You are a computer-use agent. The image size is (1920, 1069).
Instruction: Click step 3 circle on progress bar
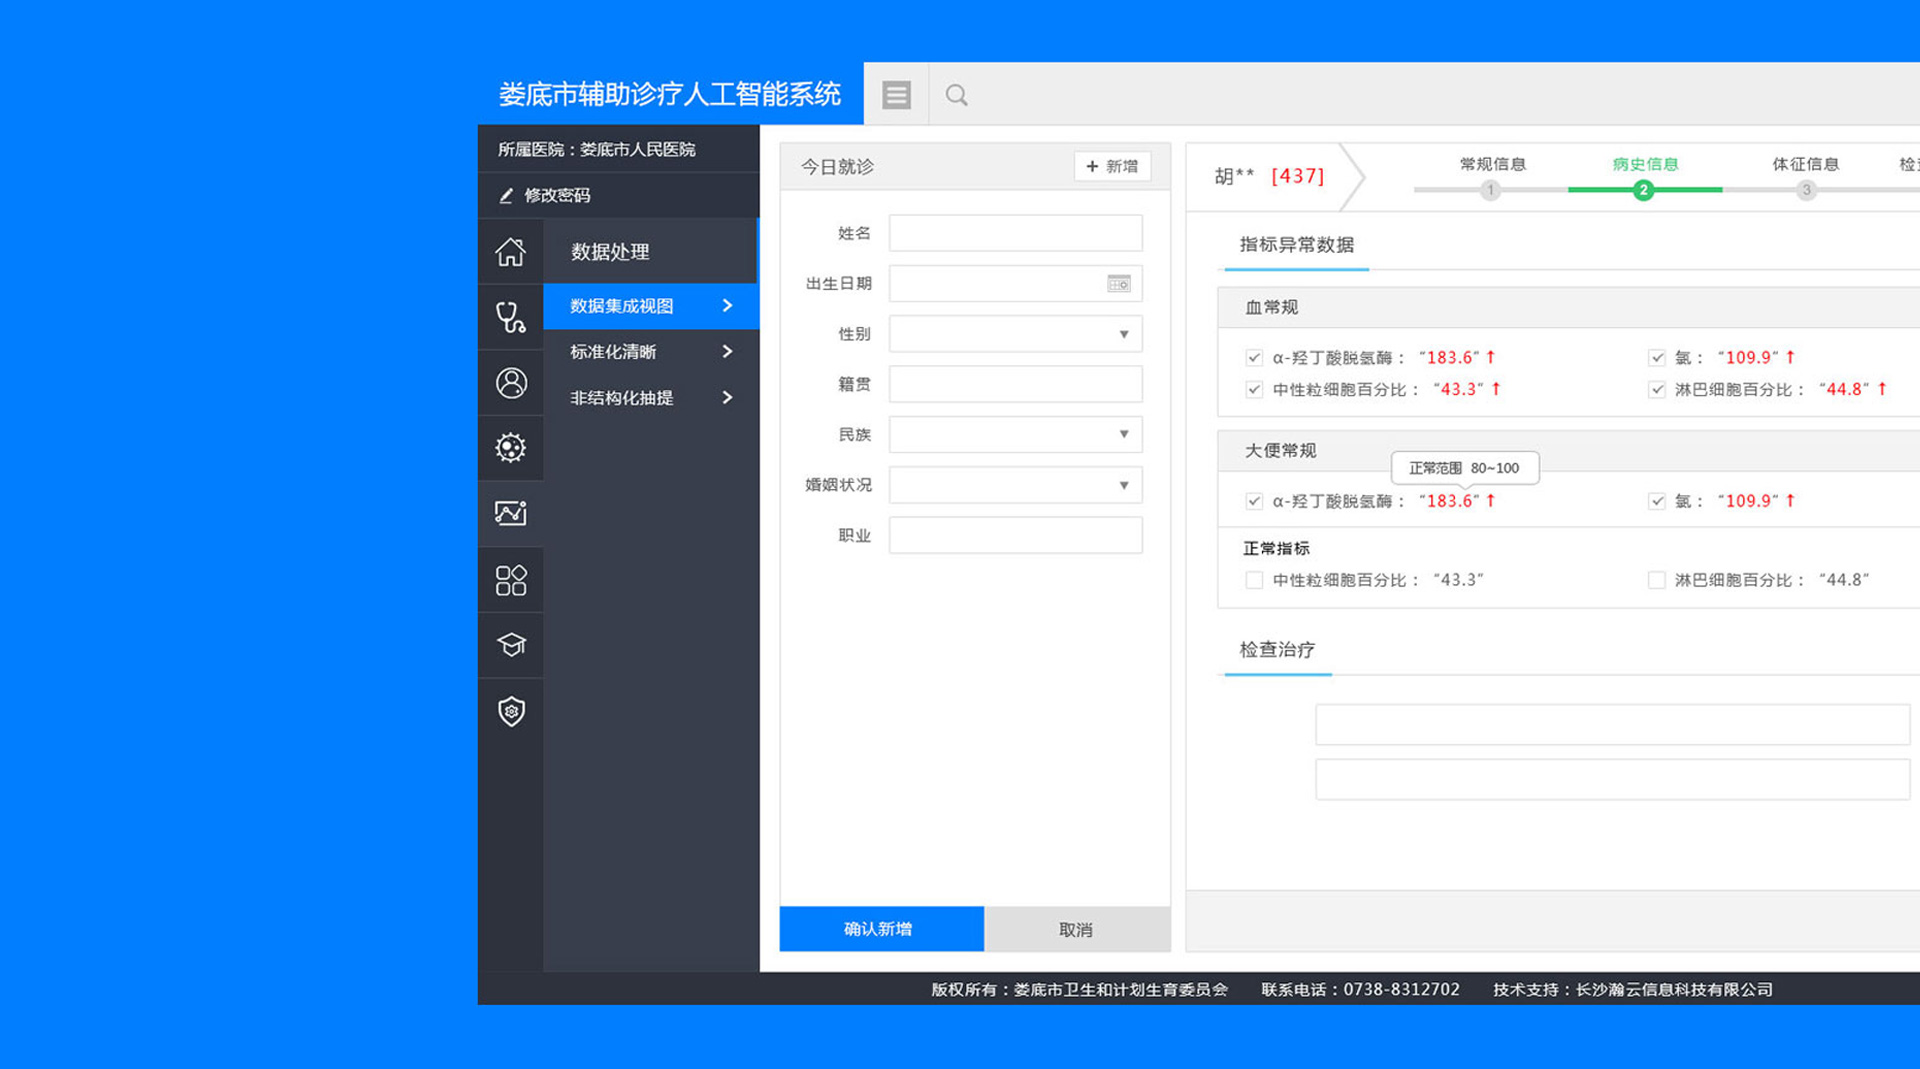click(1806, 190)
